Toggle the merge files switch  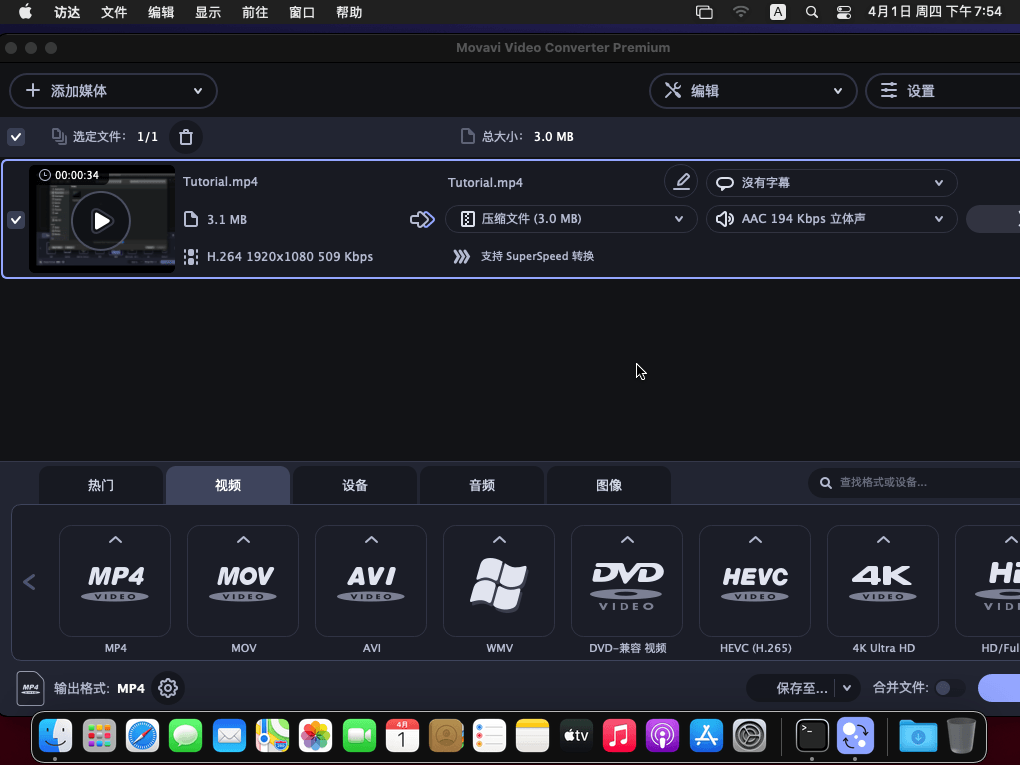[949, 688]
